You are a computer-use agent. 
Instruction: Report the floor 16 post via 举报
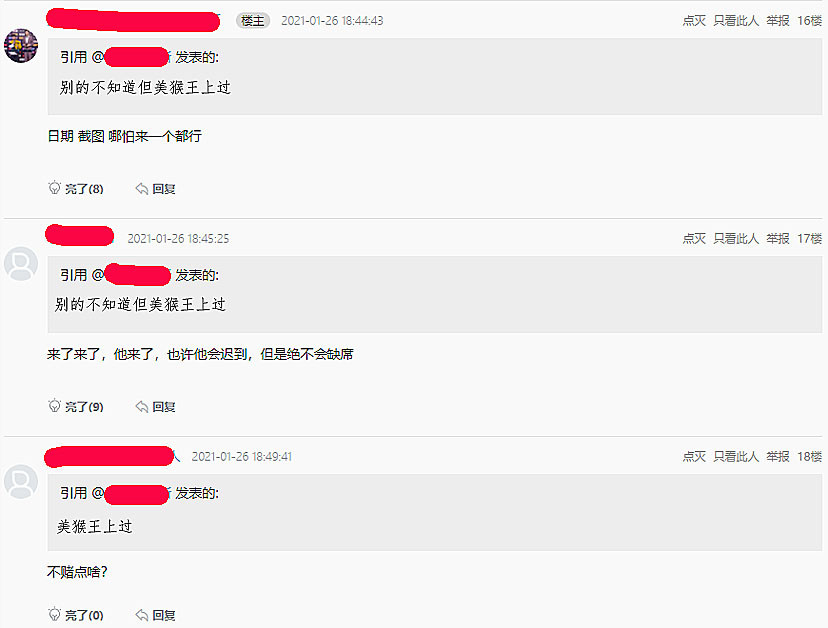[778, 21]
